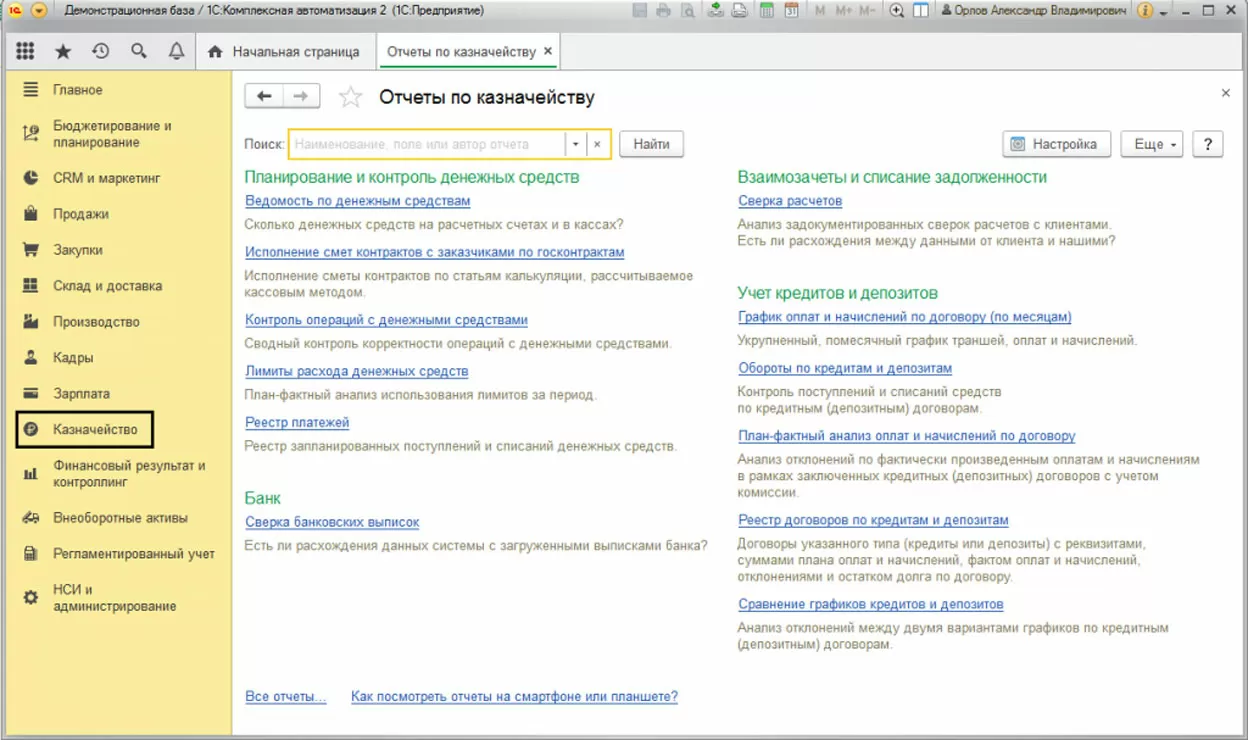Open the Главное section
Screen dimensions: 1248x740
tap(78, 90)
